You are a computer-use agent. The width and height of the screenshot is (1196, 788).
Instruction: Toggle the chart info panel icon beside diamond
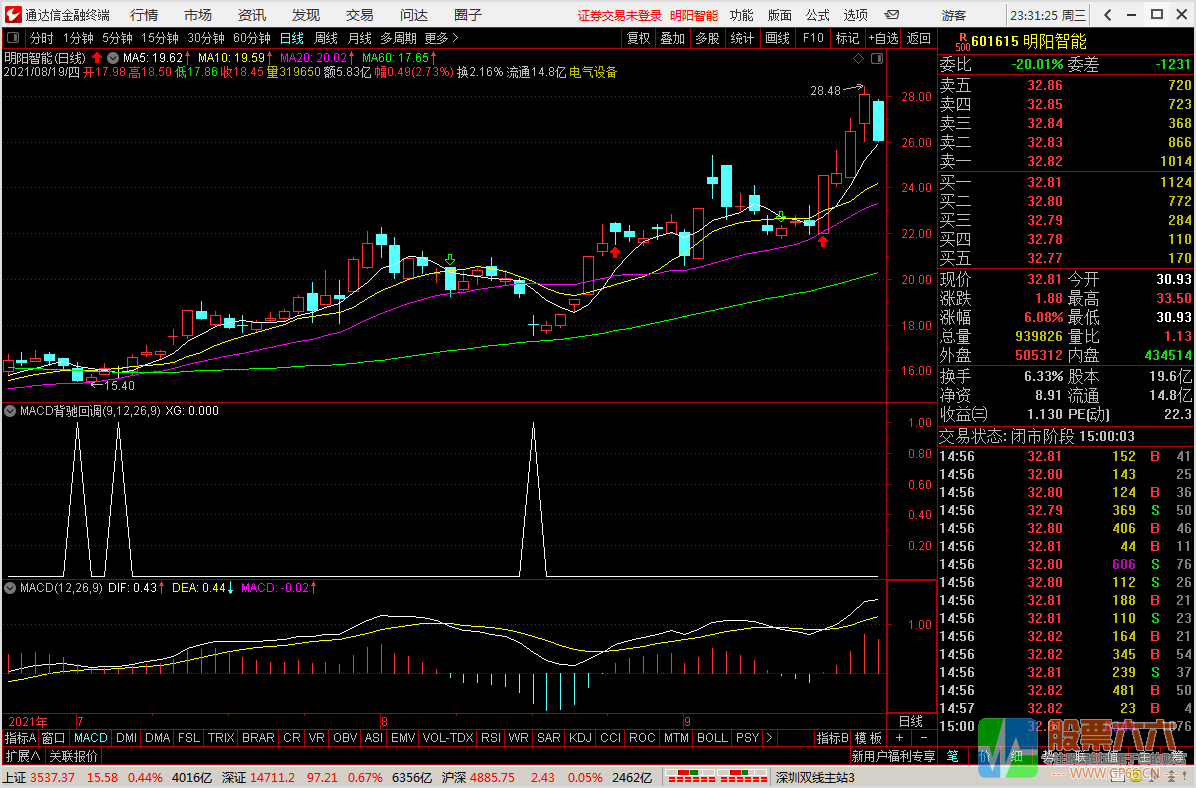pyautogui.click(x=876, y=59)
